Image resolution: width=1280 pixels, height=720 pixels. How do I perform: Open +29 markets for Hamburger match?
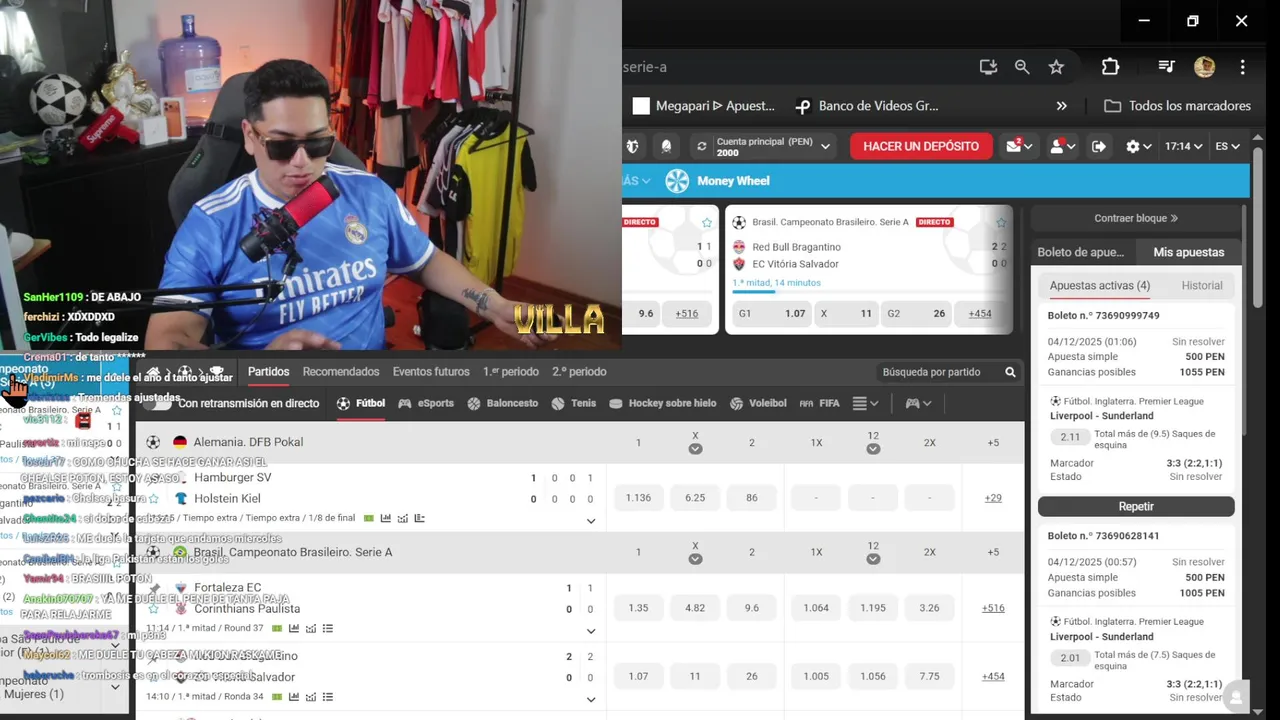993,498
